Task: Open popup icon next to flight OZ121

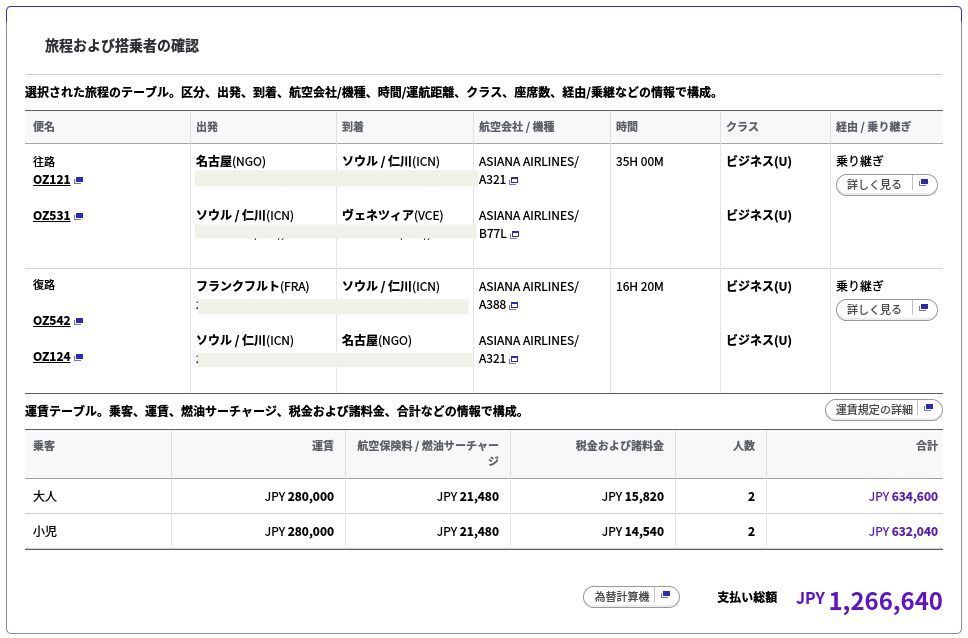Action: 79,181
